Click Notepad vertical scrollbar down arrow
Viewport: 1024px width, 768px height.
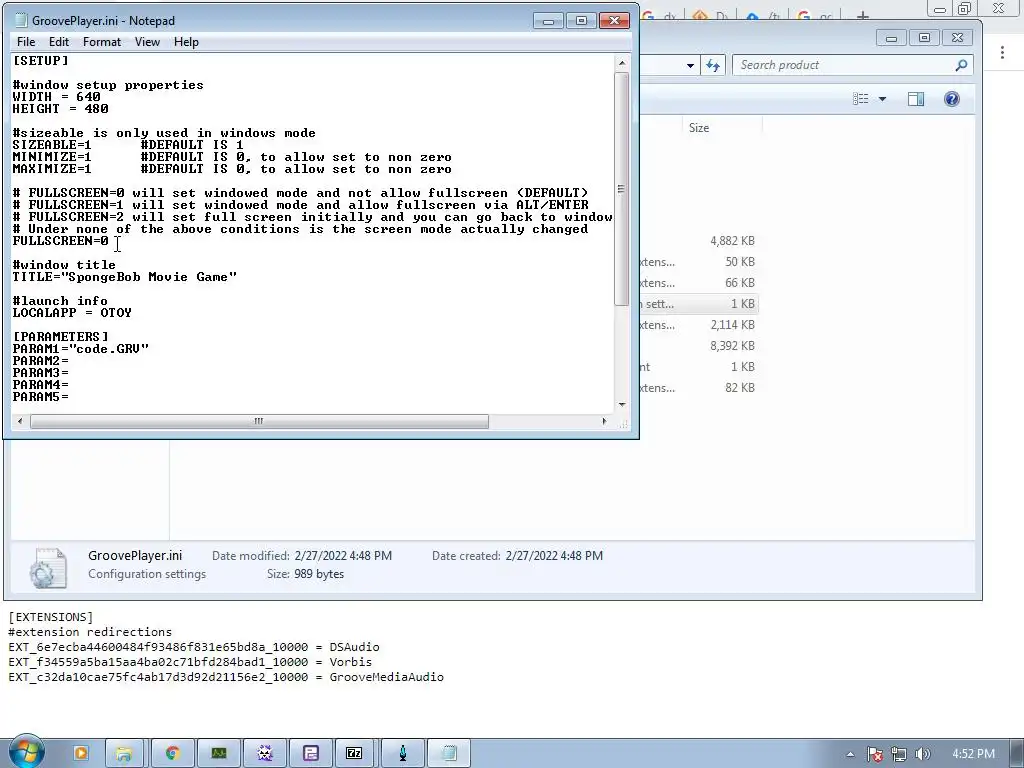[x=622, y=405]
